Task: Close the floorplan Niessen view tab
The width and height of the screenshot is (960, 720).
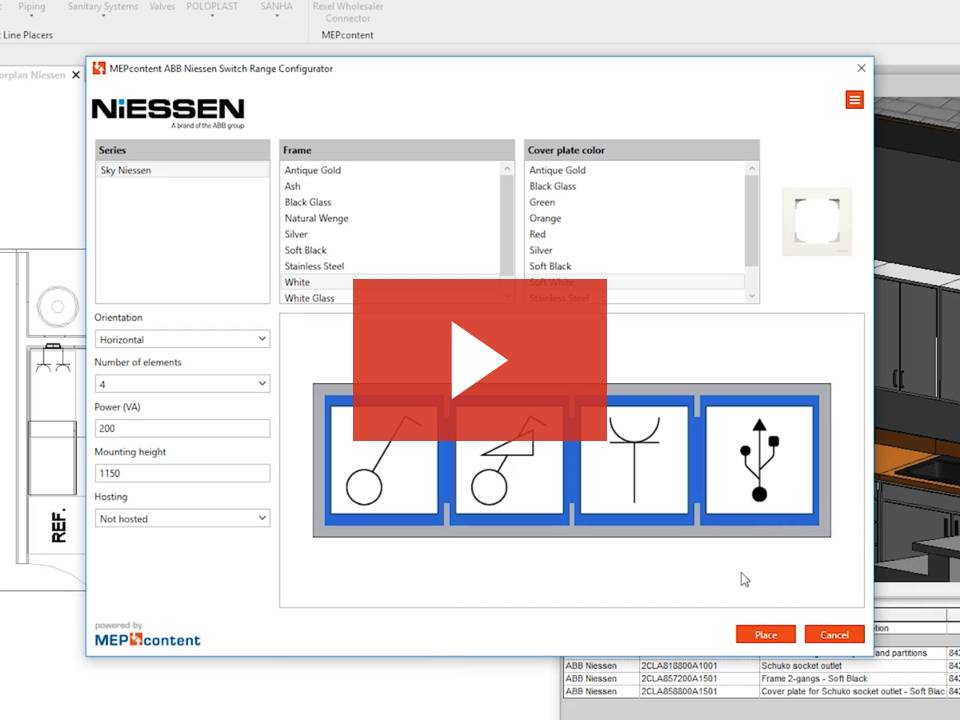Action: coord(76,75)
